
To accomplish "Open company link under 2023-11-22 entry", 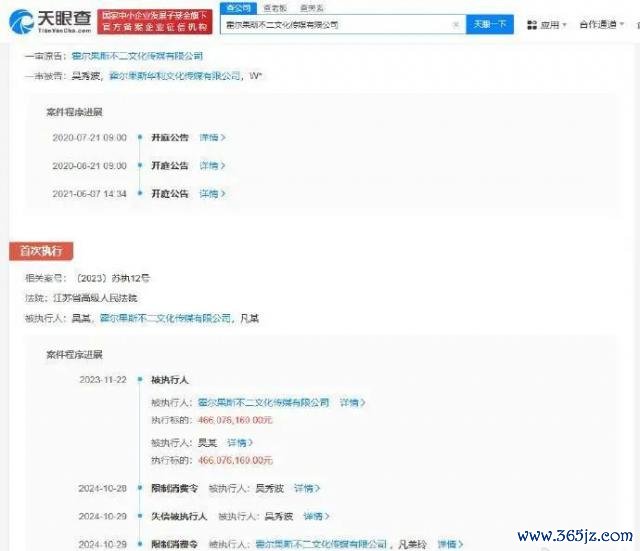I will 263,402.
